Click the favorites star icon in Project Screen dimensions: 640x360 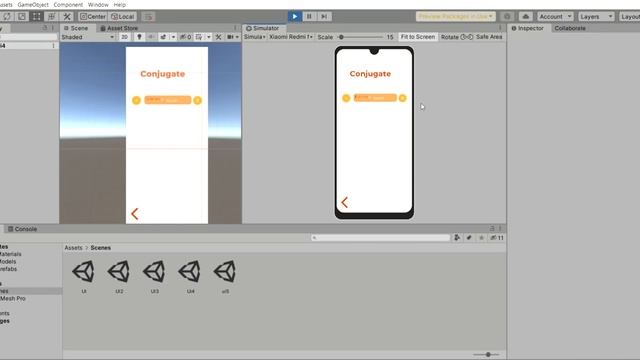point(482,238)
